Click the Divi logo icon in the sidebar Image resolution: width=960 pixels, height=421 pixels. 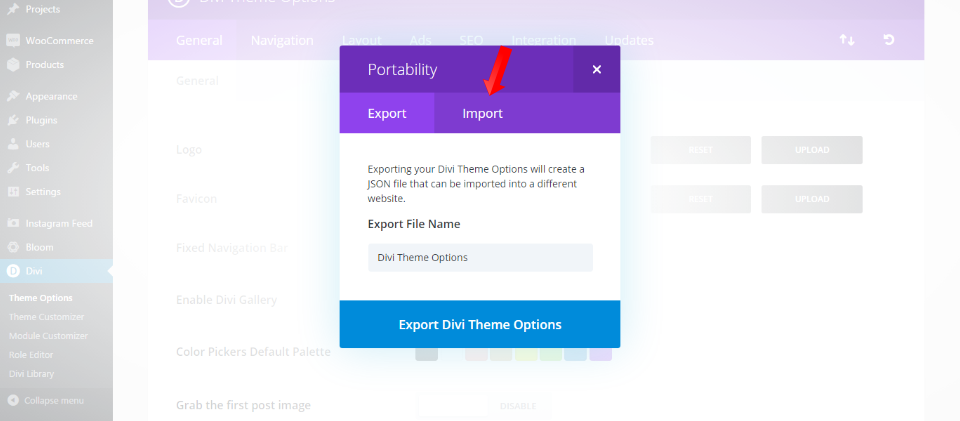(13, 271)
